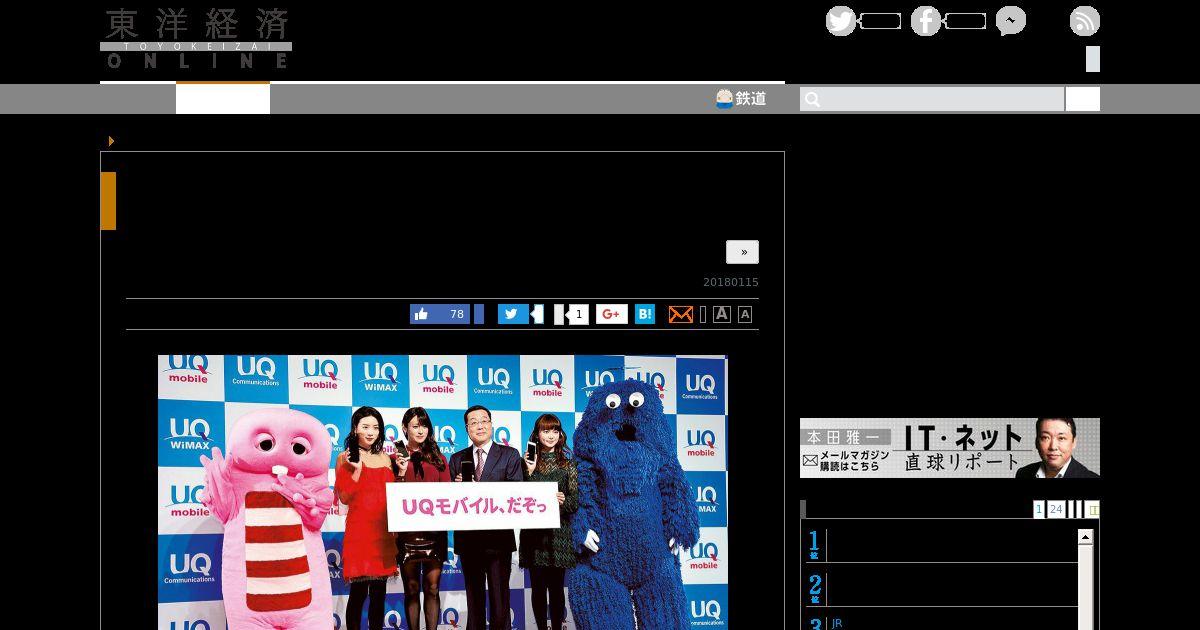Click the Twitter follower count bubble

881,21
